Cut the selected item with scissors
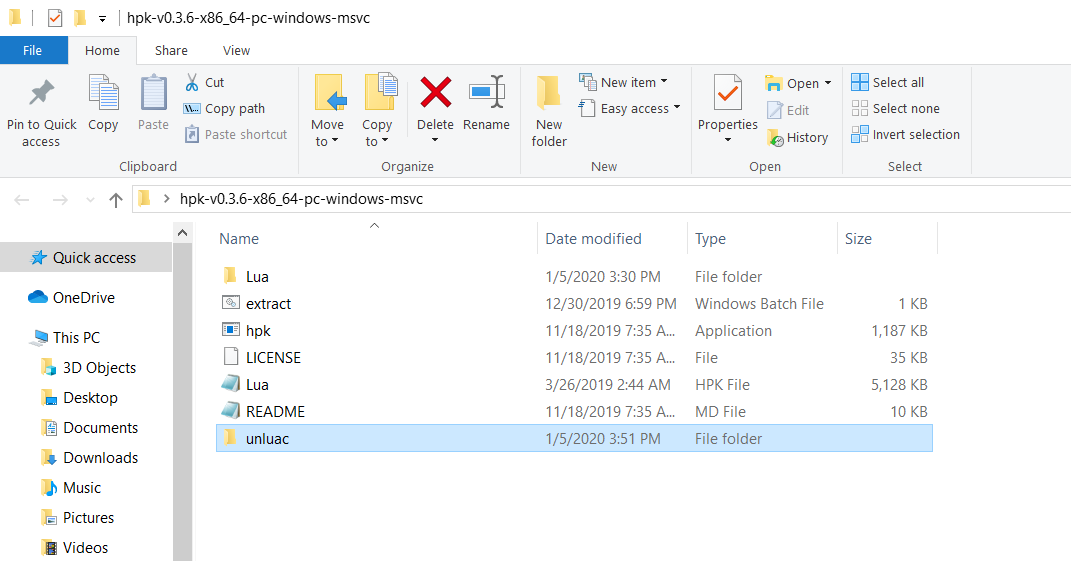The height and width of the screenshot is (561, 1071). [205, 83]
